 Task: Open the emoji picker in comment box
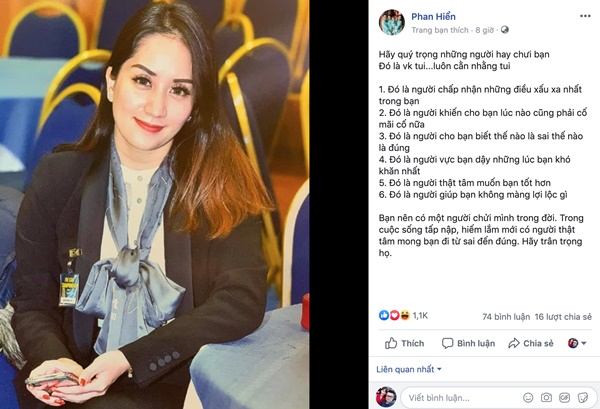528,398
